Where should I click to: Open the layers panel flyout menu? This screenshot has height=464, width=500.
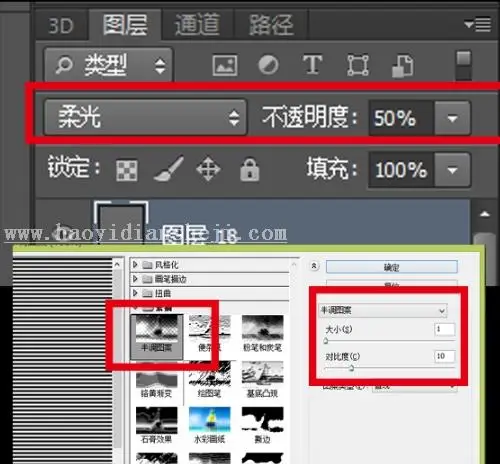pyautogui.click(x=478, y=24)
